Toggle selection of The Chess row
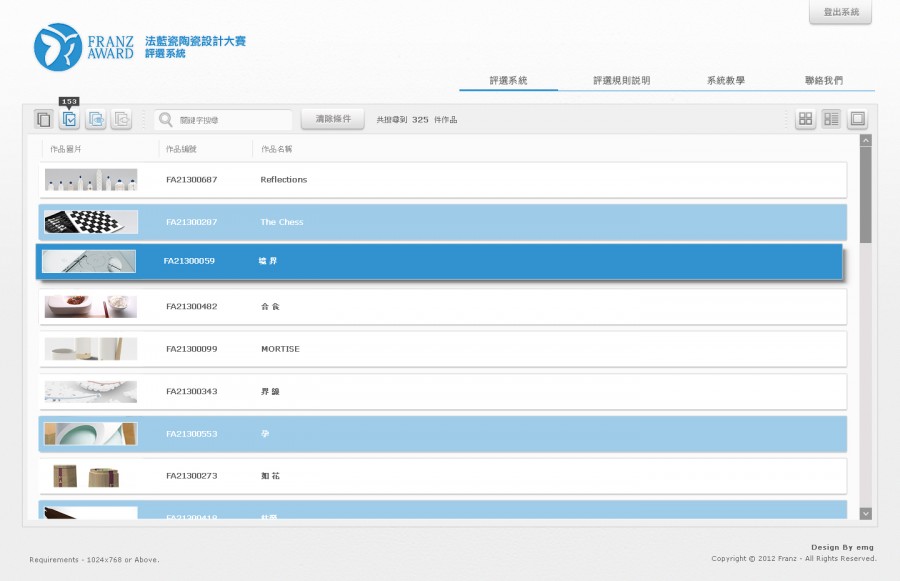 (x=443, y=222)
